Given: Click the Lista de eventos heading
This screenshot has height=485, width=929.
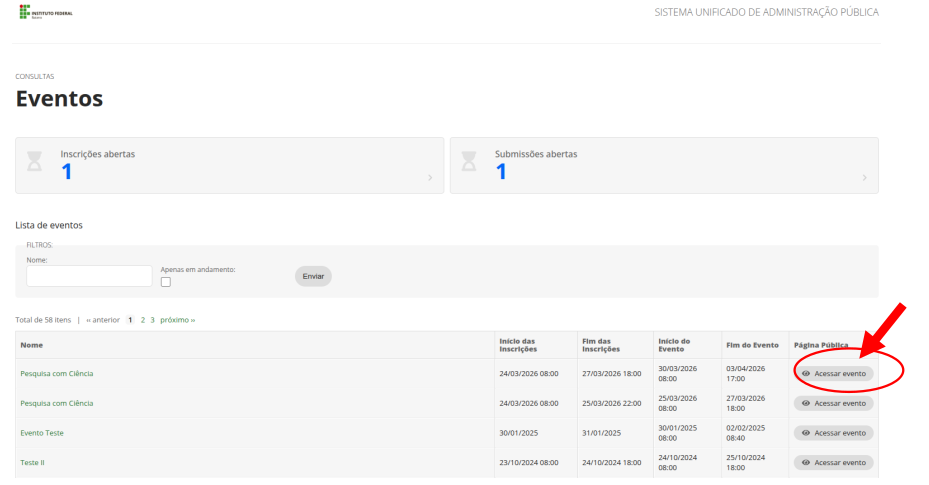Looking at the screenshot, I should (x=49, y=225).
